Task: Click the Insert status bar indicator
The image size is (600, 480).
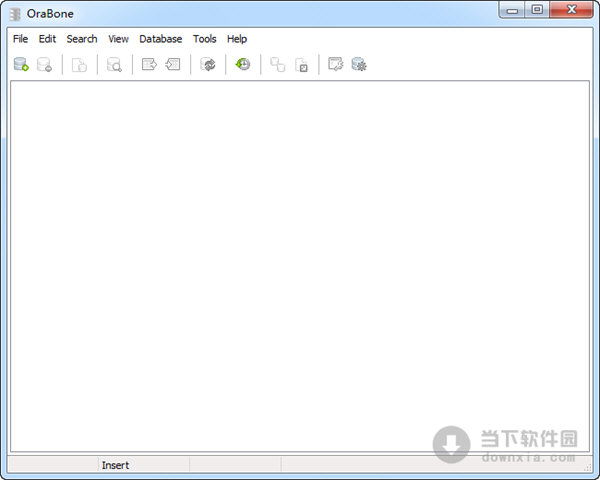Action: 115,465
